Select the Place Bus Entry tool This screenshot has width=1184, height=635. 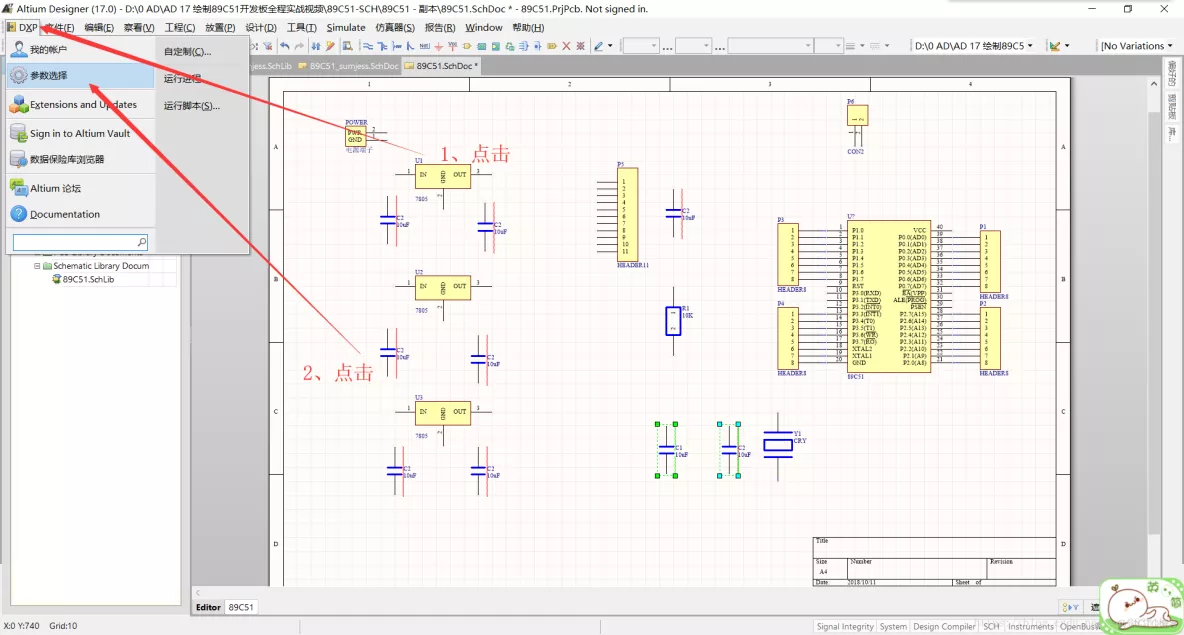pyautogui.click(x=410, y=46)
